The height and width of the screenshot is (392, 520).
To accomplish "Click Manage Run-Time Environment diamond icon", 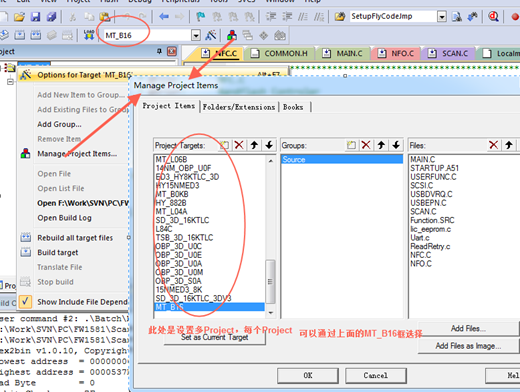I will (x=264, y=35).
